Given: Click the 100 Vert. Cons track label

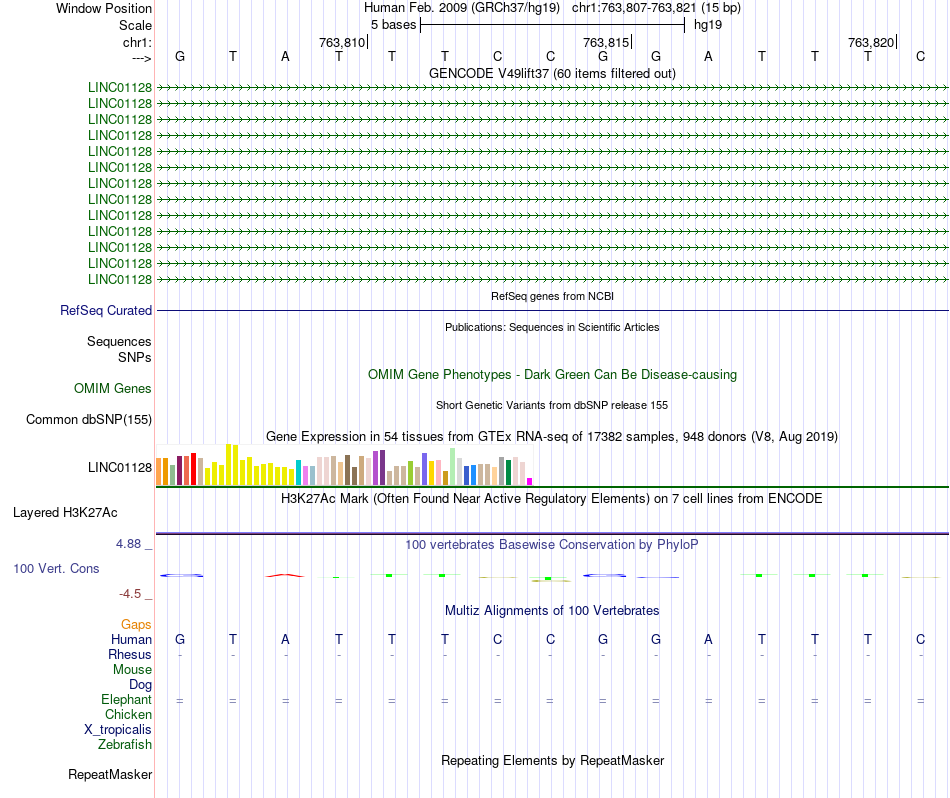Looking at the screenshot, I should [56, 568].
